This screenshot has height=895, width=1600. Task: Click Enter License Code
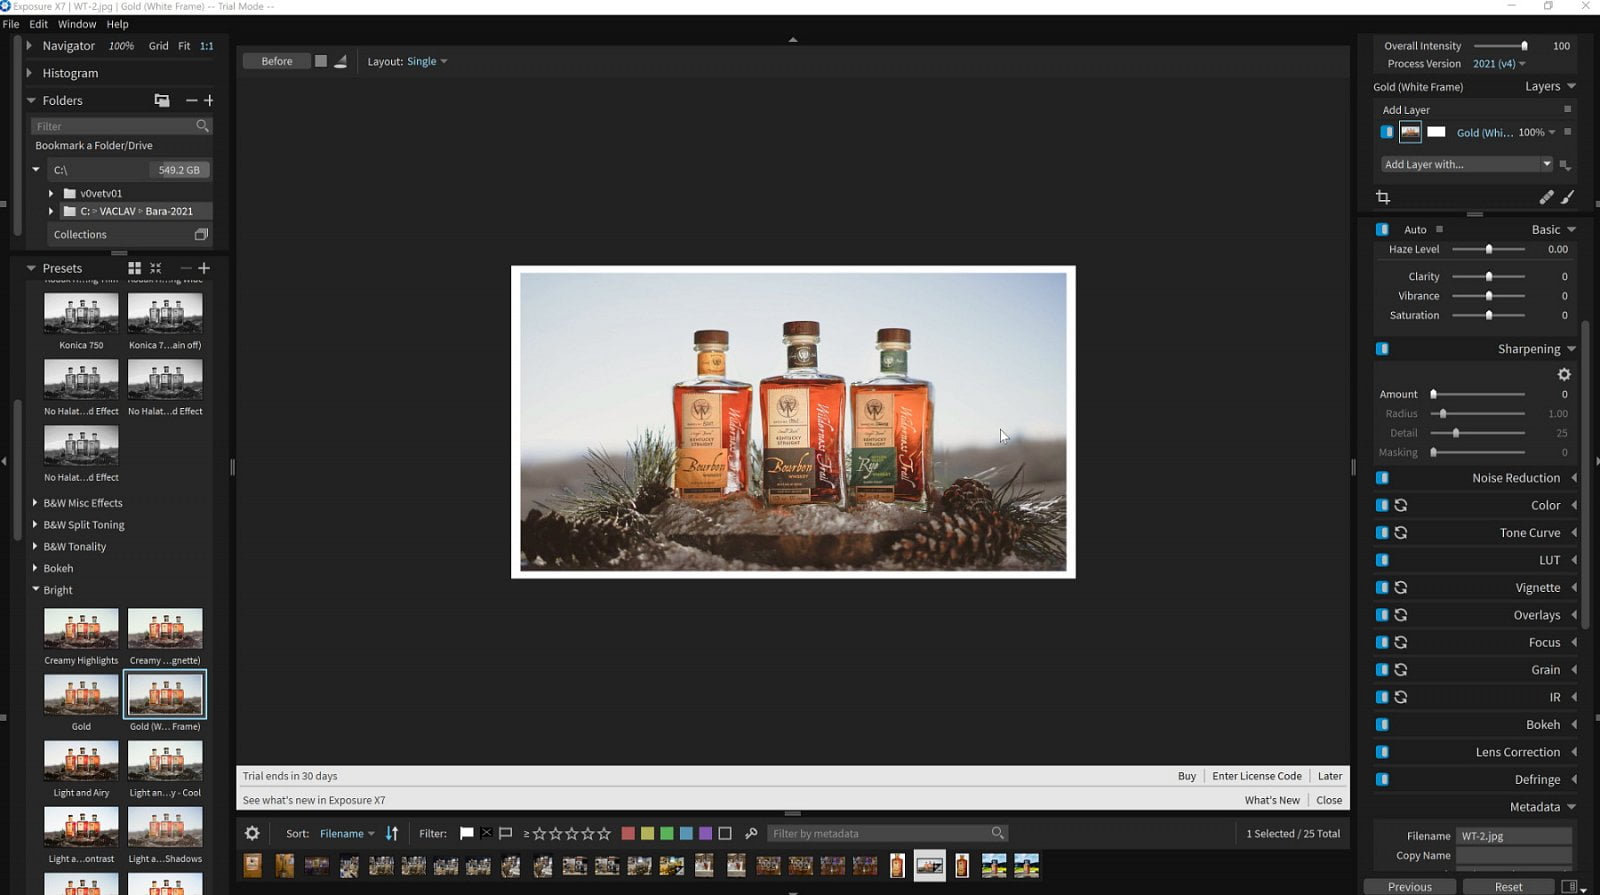pos(1257,776)
